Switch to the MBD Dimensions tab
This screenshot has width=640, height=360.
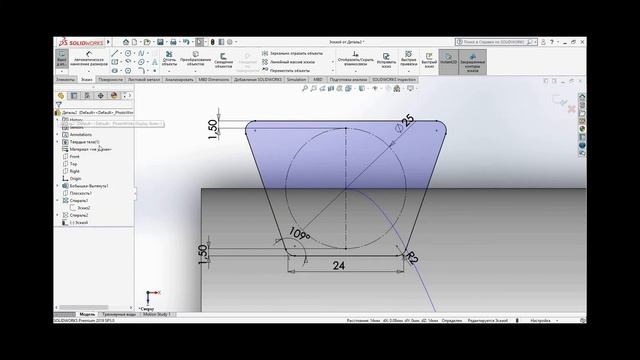214,80
